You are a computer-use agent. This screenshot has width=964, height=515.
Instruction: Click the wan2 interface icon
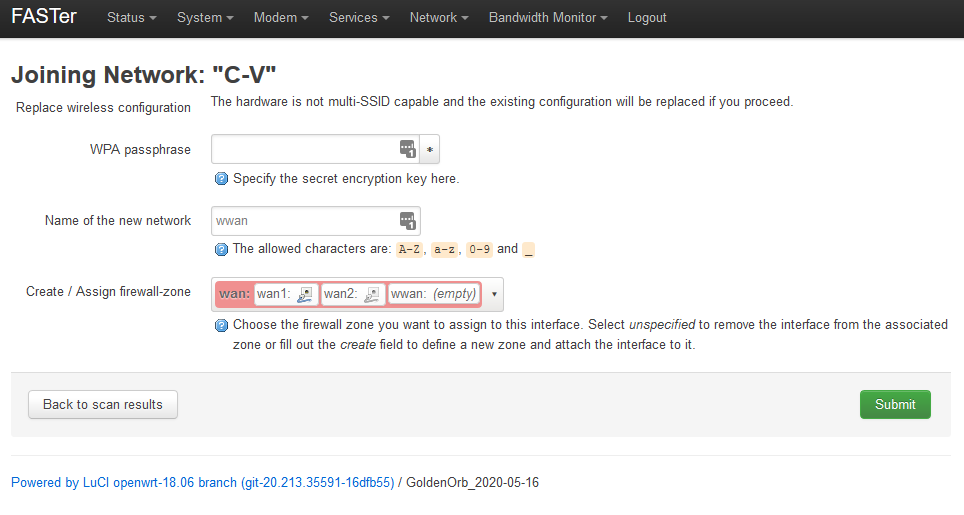click(372, 294)
